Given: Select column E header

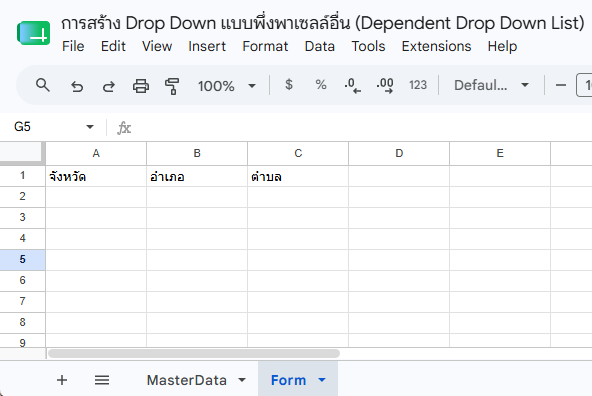Looking at the screenshot, I should click(500, 153).
